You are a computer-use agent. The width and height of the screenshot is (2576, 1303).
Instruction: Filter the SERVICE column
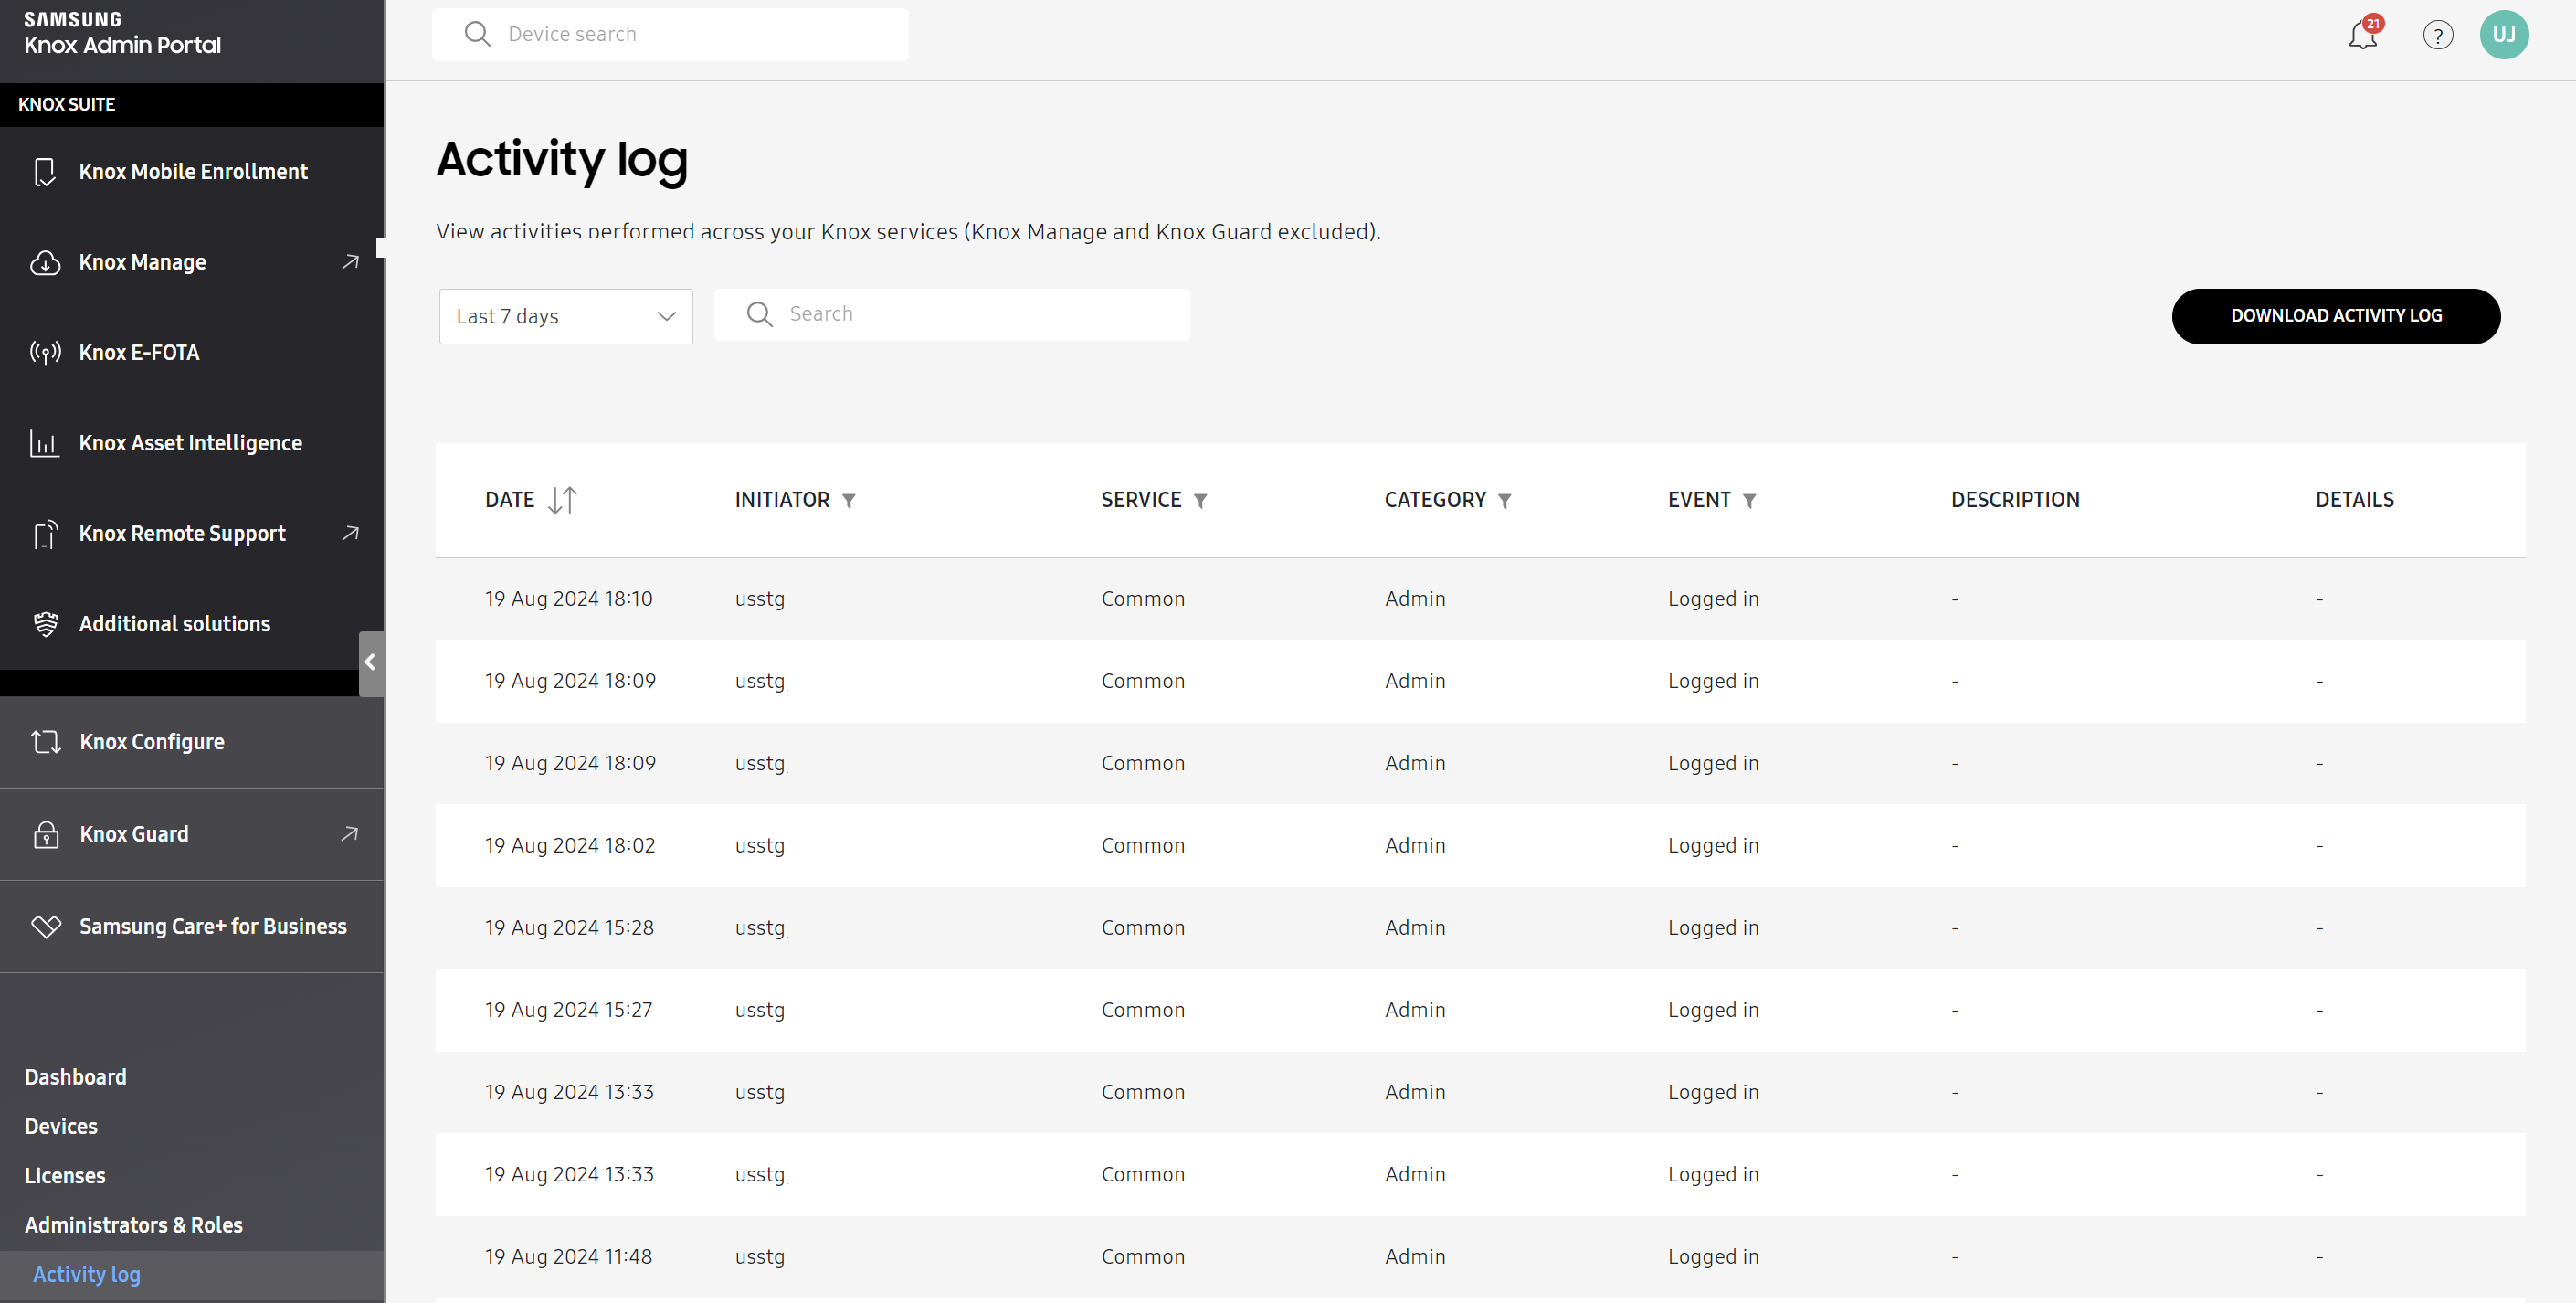click(x=1200, y=501)
